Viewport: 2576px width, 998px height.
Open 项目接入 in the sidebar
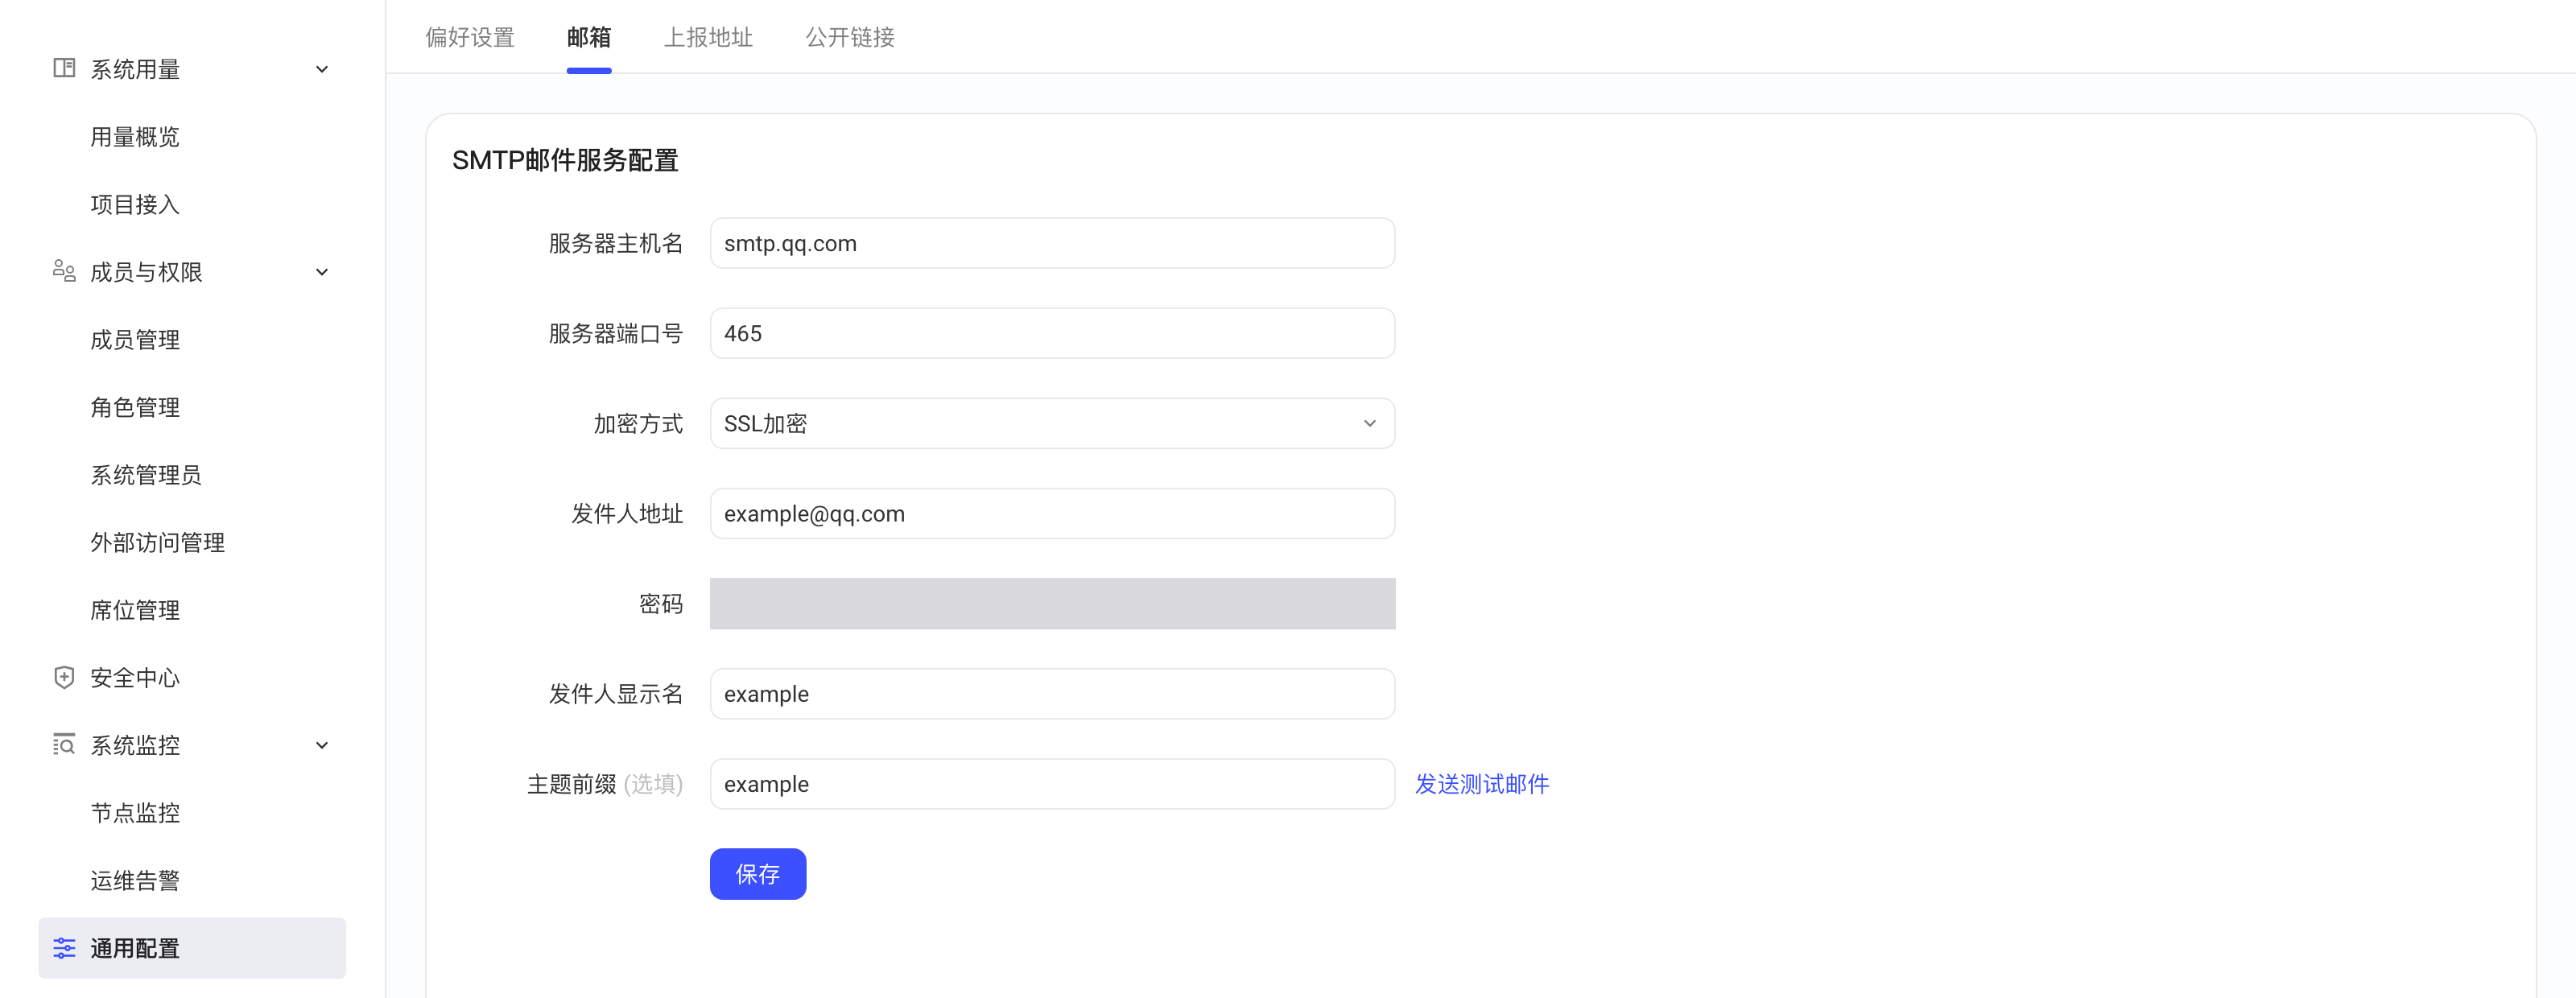click(135, 204)
